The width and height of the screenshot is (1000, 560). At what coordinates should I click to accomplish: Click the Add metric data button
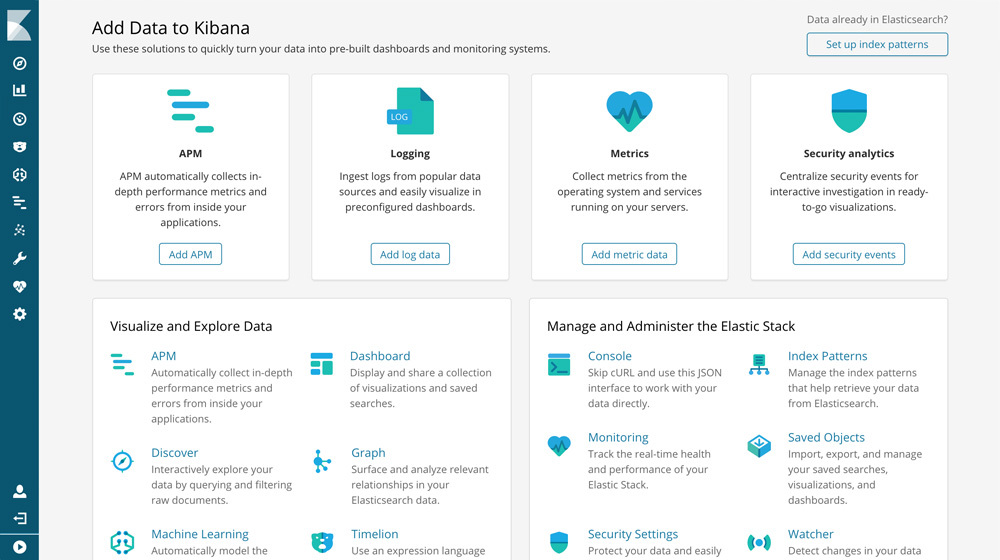(x=629, y=254)
